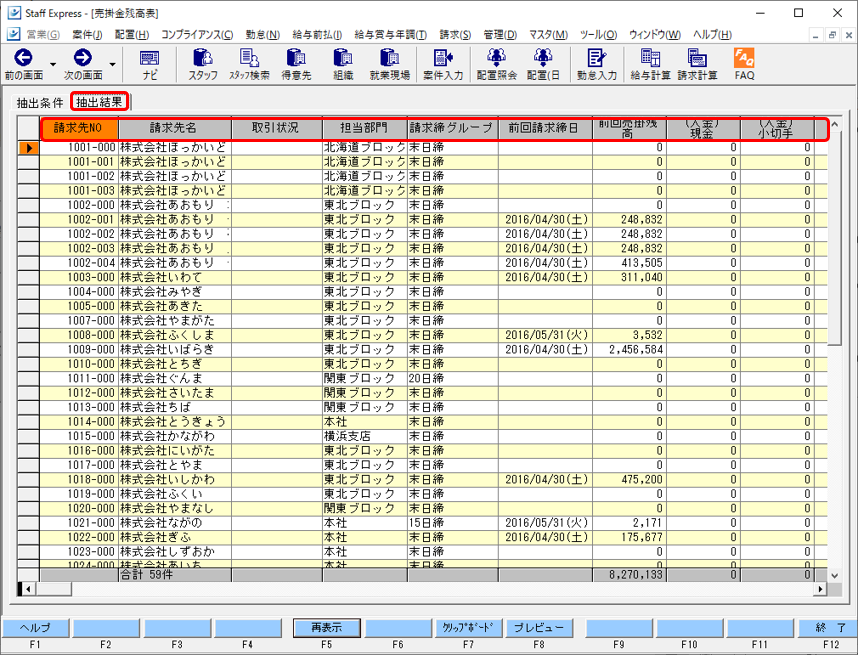Select the スタッフ検索 (staff search) icon
This screenshot has width=858, height=655.
pyautogui.click(x=251, y=67)
